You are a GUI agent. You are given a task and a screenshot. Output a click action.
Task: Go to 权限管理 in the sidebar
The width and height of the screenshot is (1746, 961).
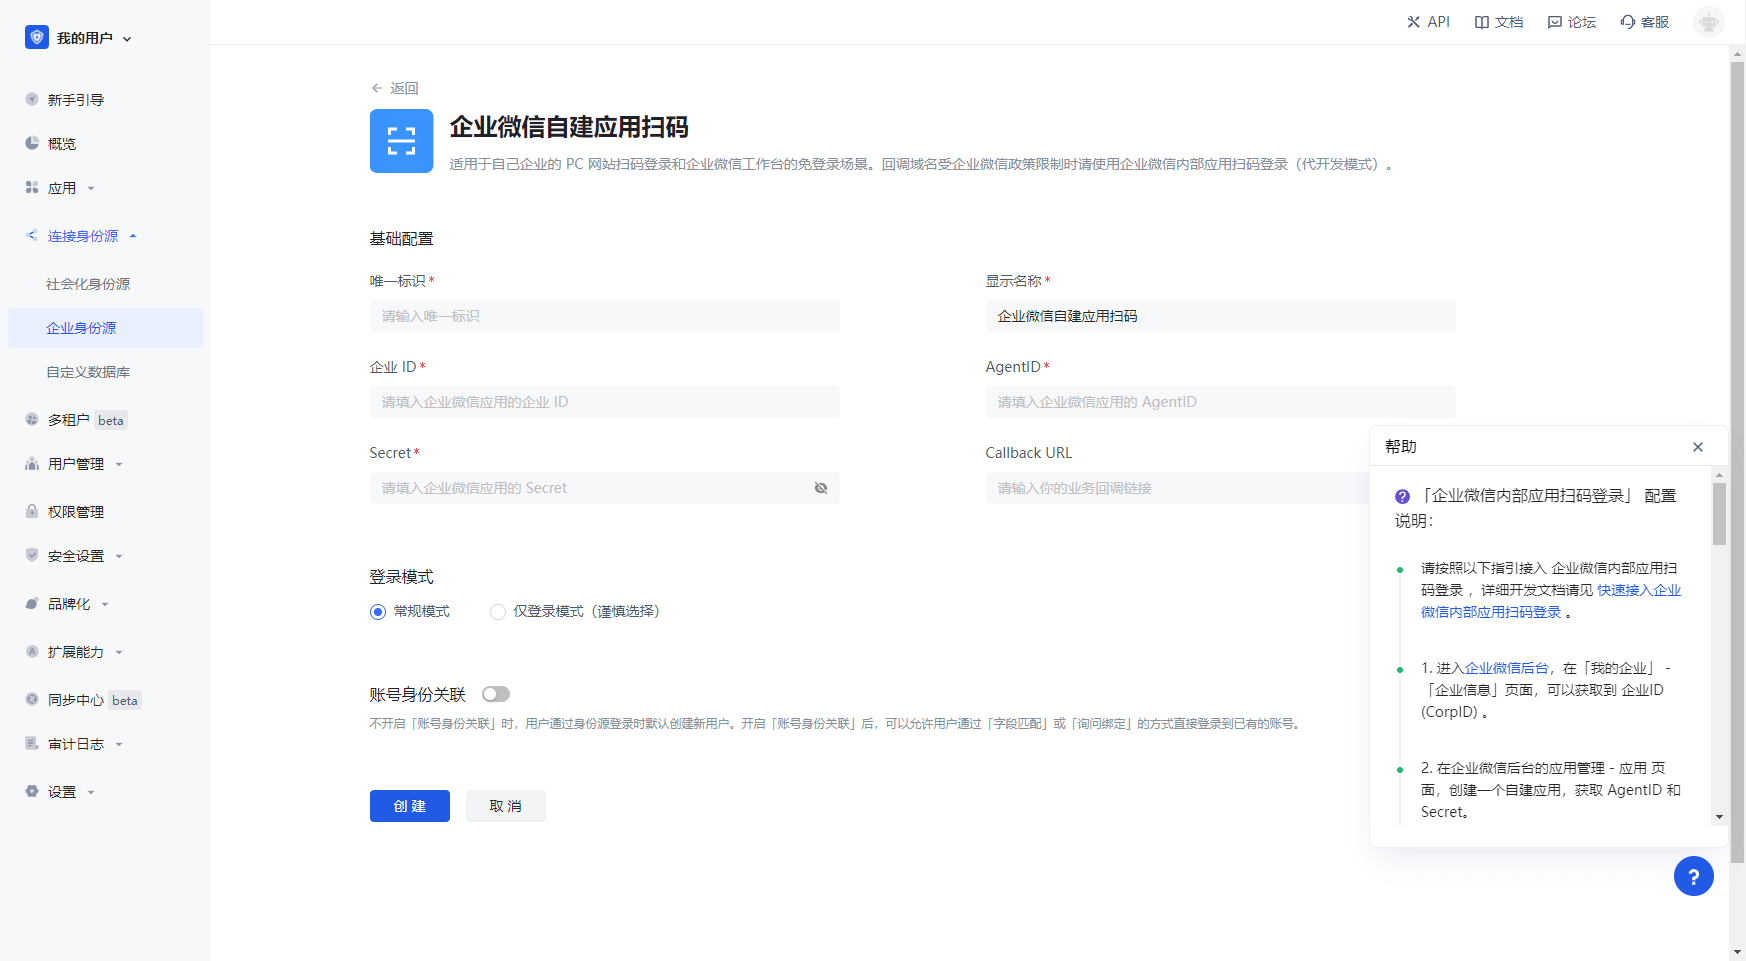click(x=76, y=512)
